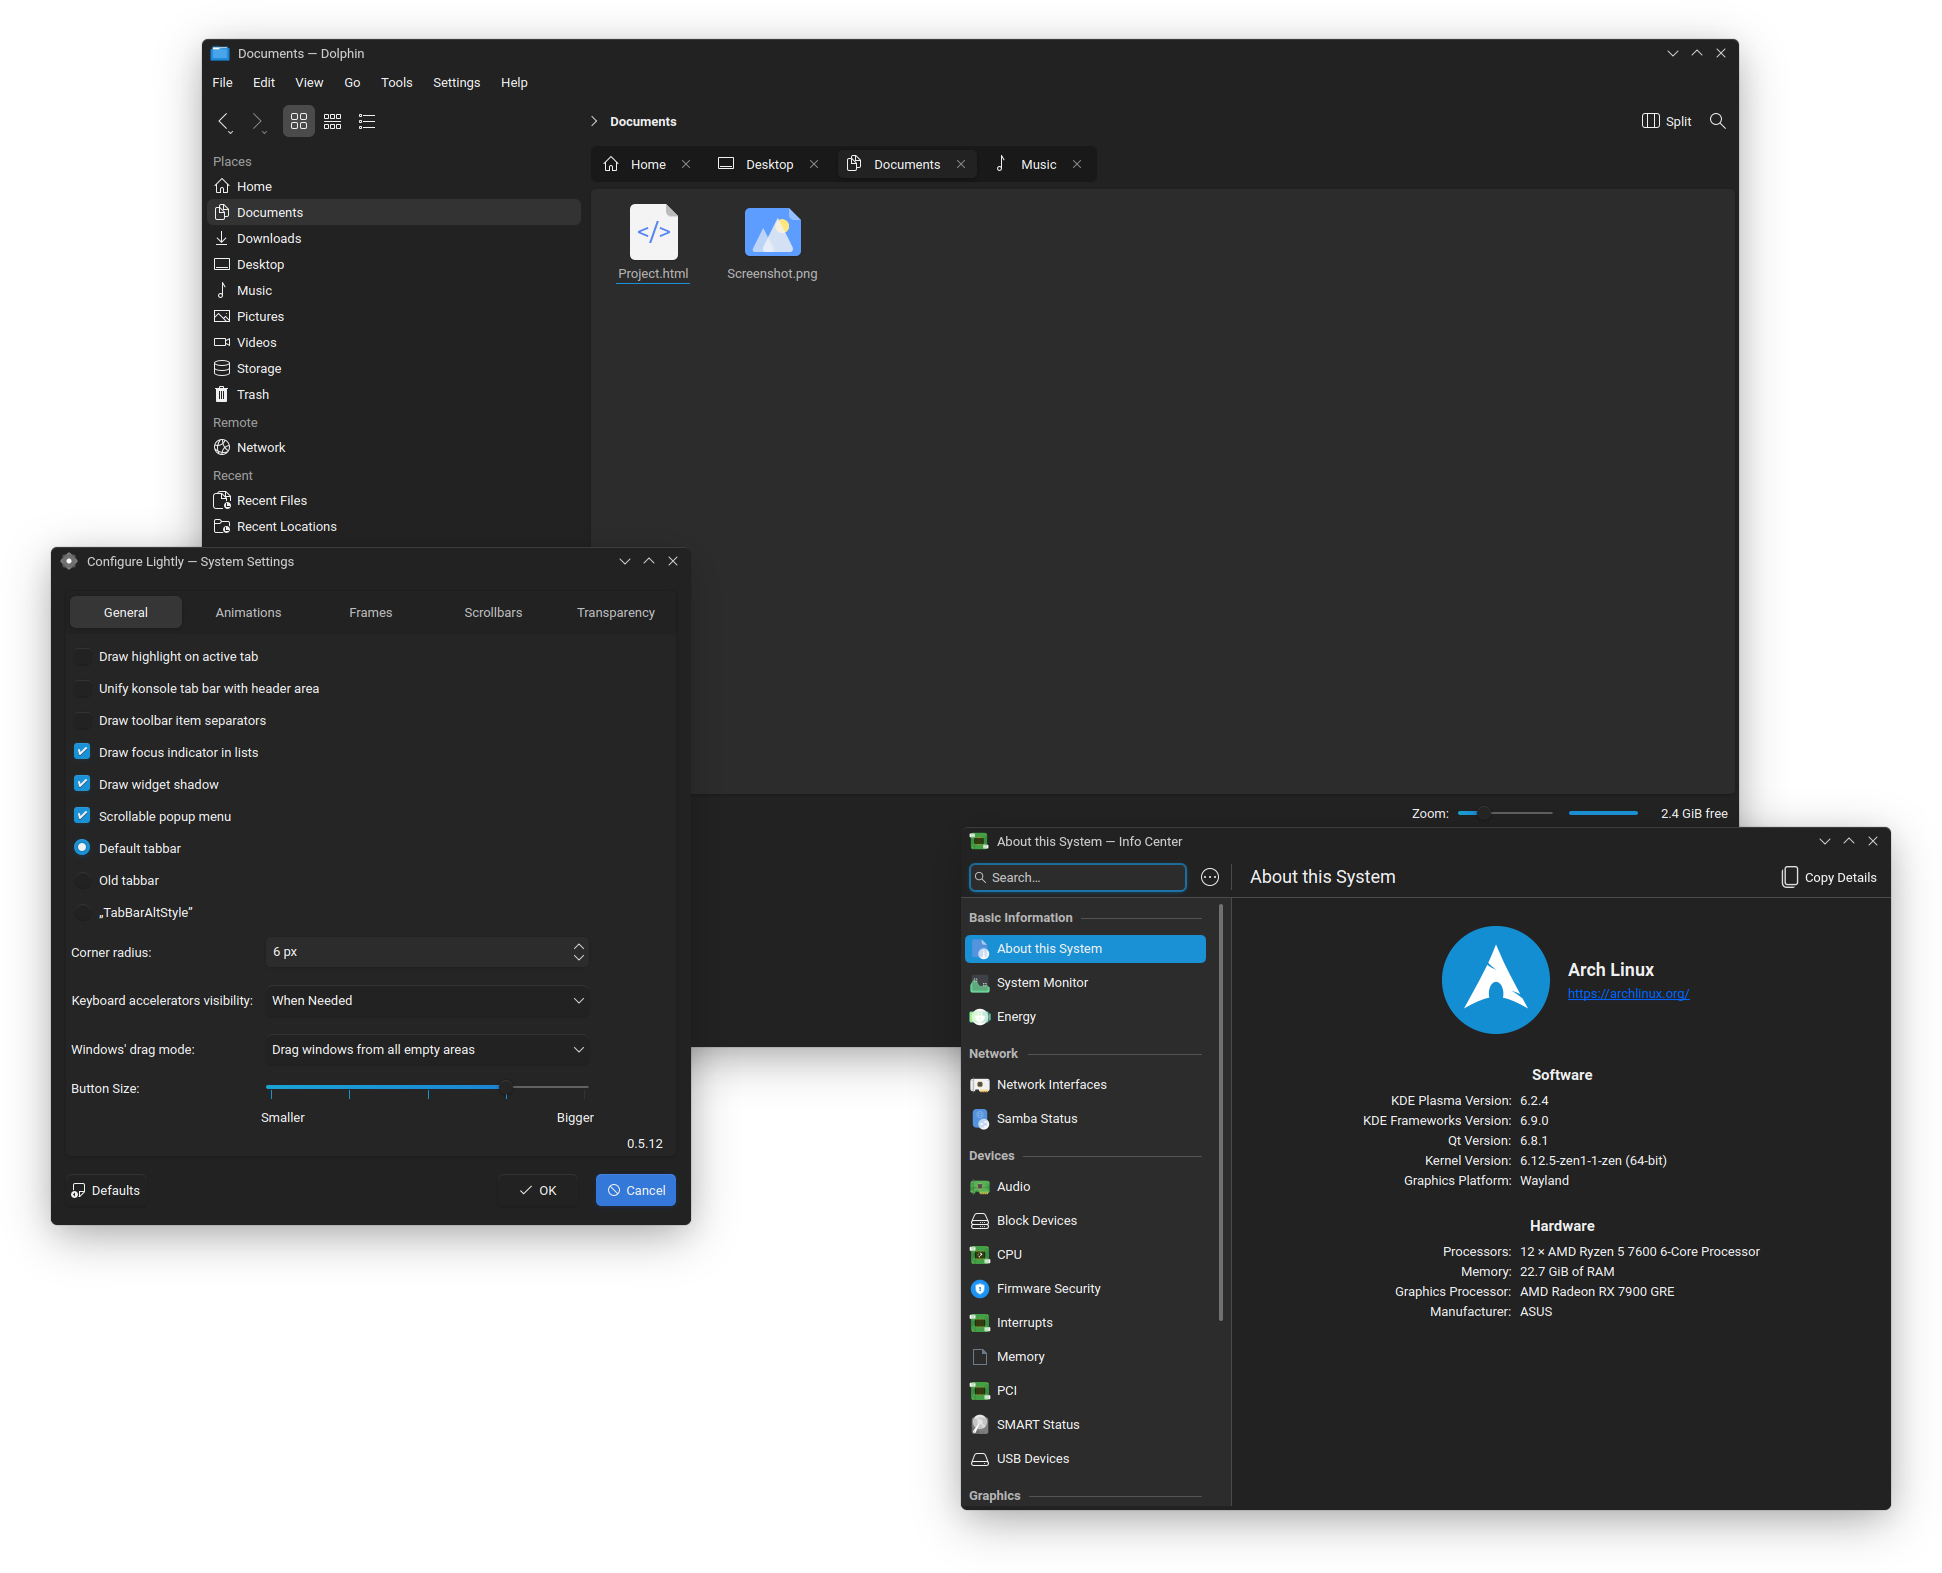Open Network Interfaces in Info Center
This screenshot has width=1942, height=1573.
pyautogui.click(x=1051, y=1084)
